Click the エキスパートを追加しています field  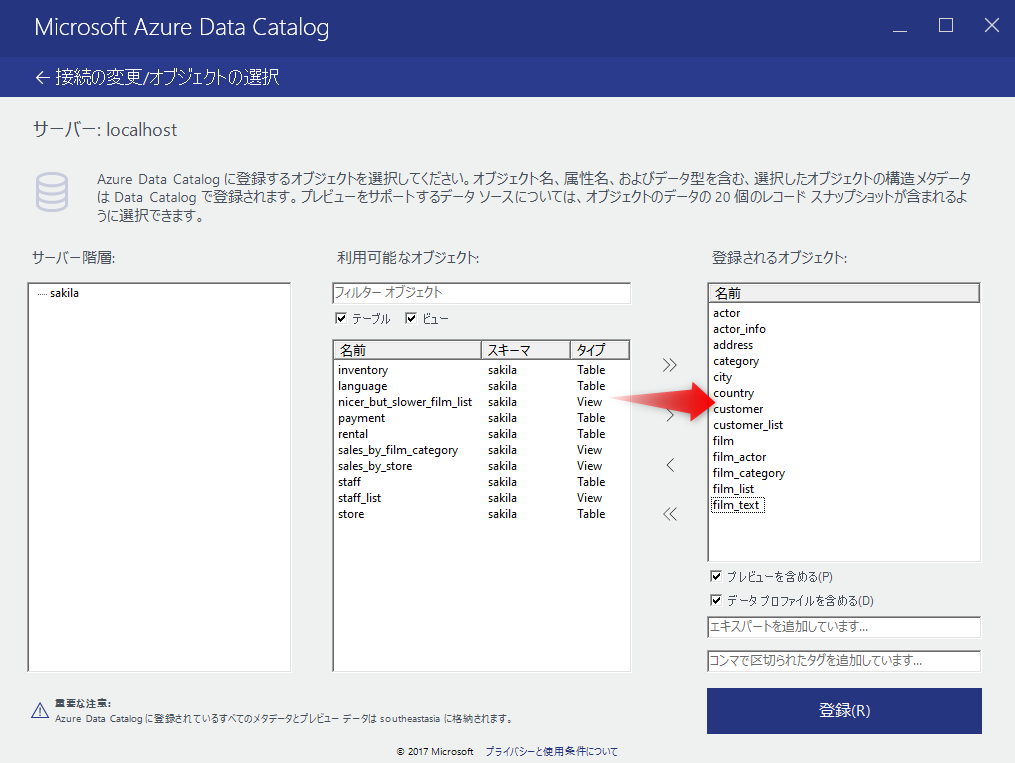click(x=844, y=626)
